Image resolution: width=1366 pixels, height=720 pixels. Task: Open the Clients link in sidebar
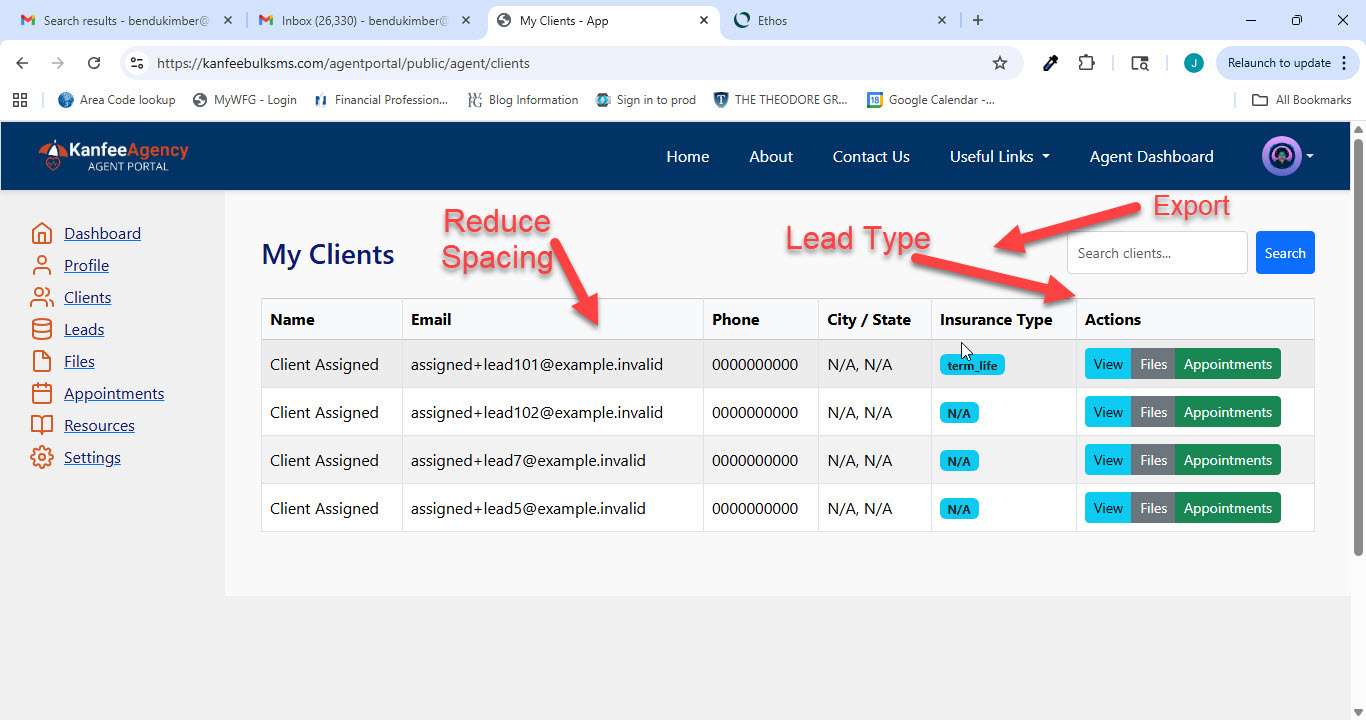(x=87, y=297)
